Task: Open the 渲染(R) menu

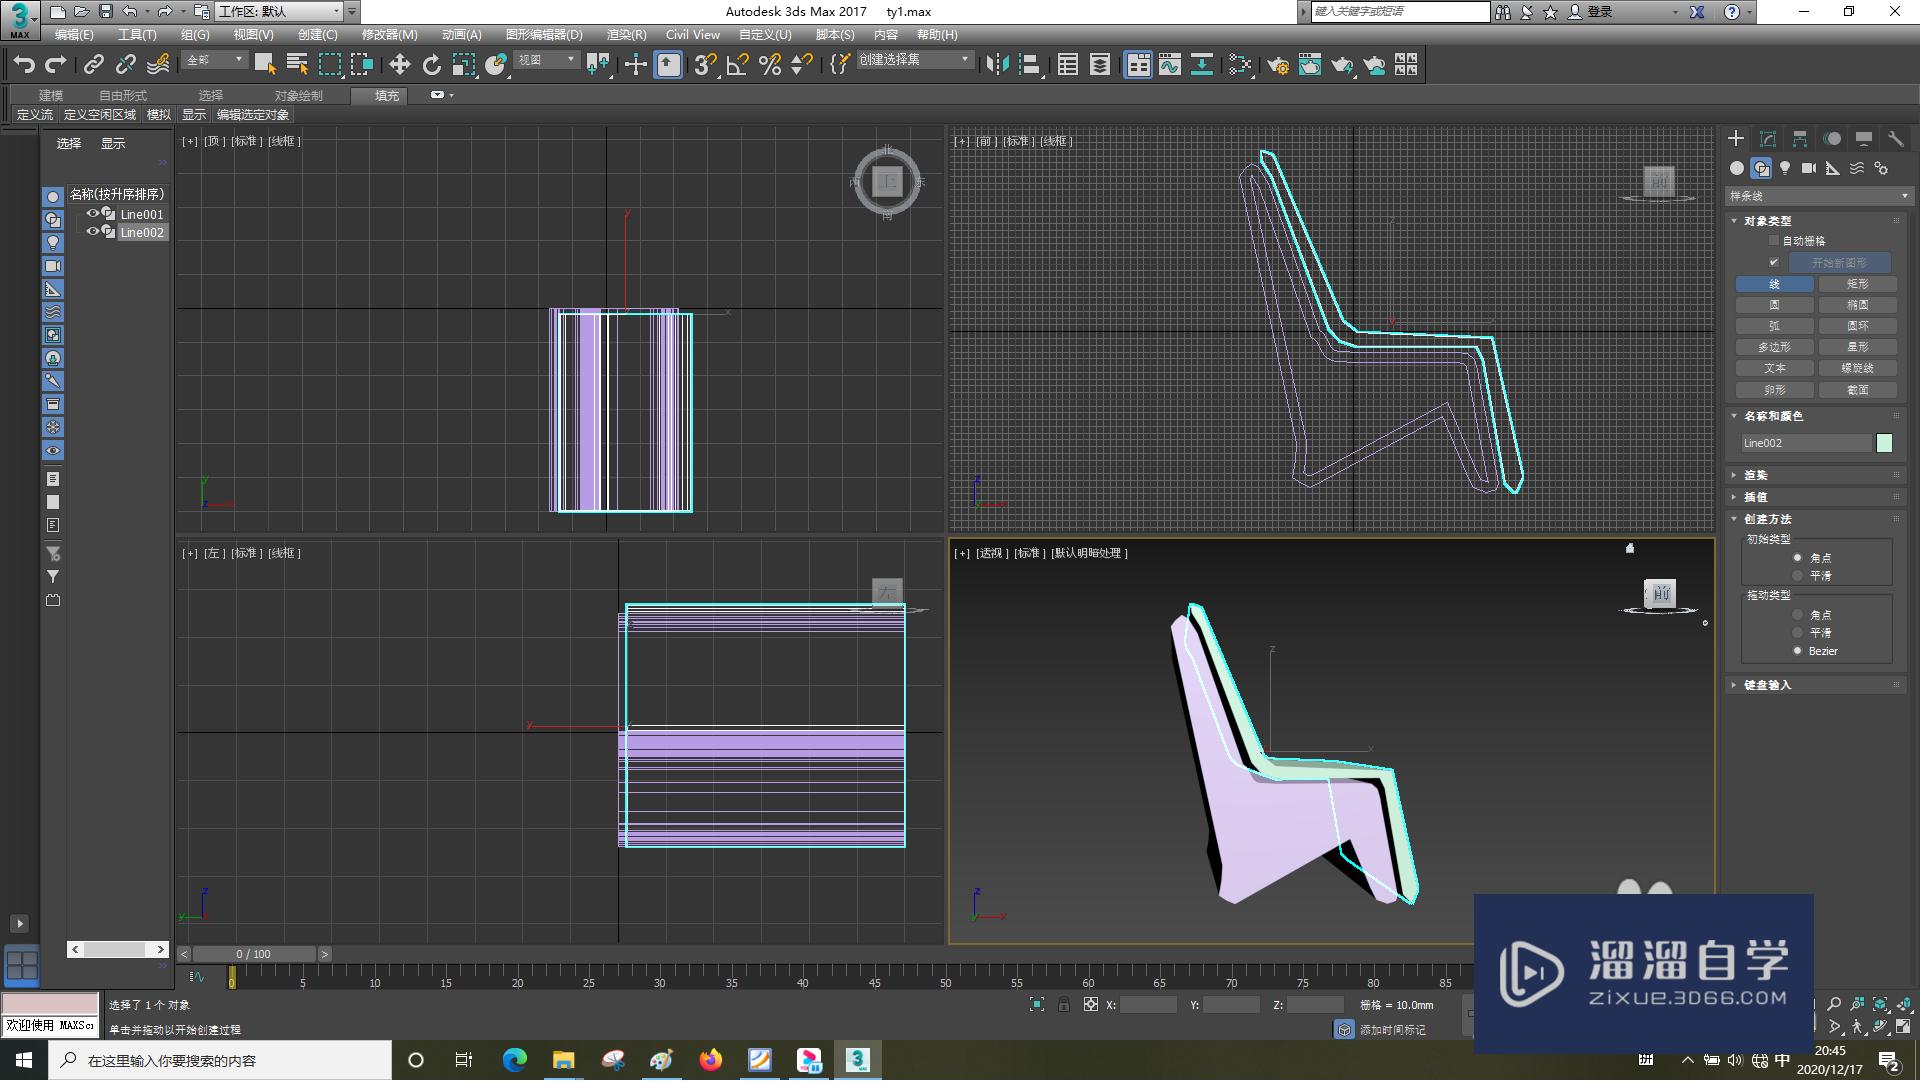Action: pyautogui.click(x=626, y=35)
